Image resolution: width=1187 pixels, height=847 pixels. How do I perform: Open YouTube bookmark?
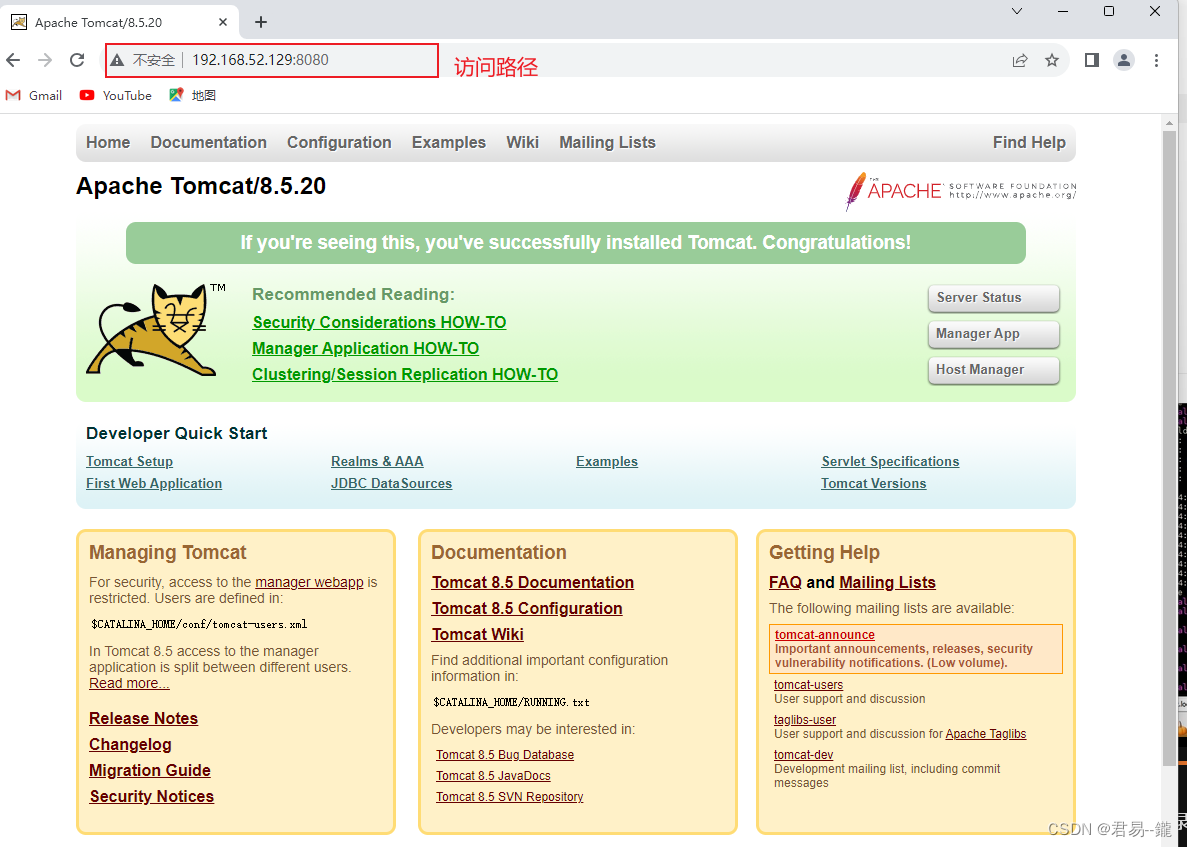pos(116,95)
